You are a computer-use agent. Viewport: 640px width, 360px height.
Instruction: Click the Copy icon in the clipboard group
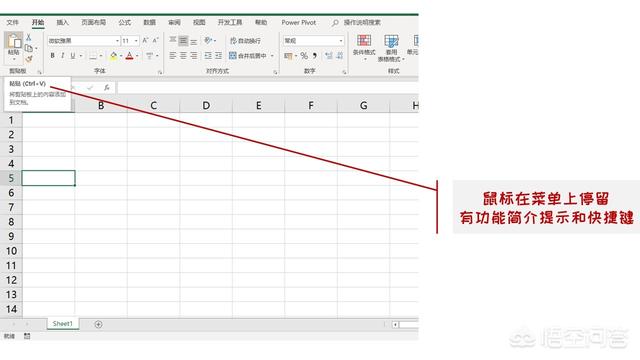point(29,48)
